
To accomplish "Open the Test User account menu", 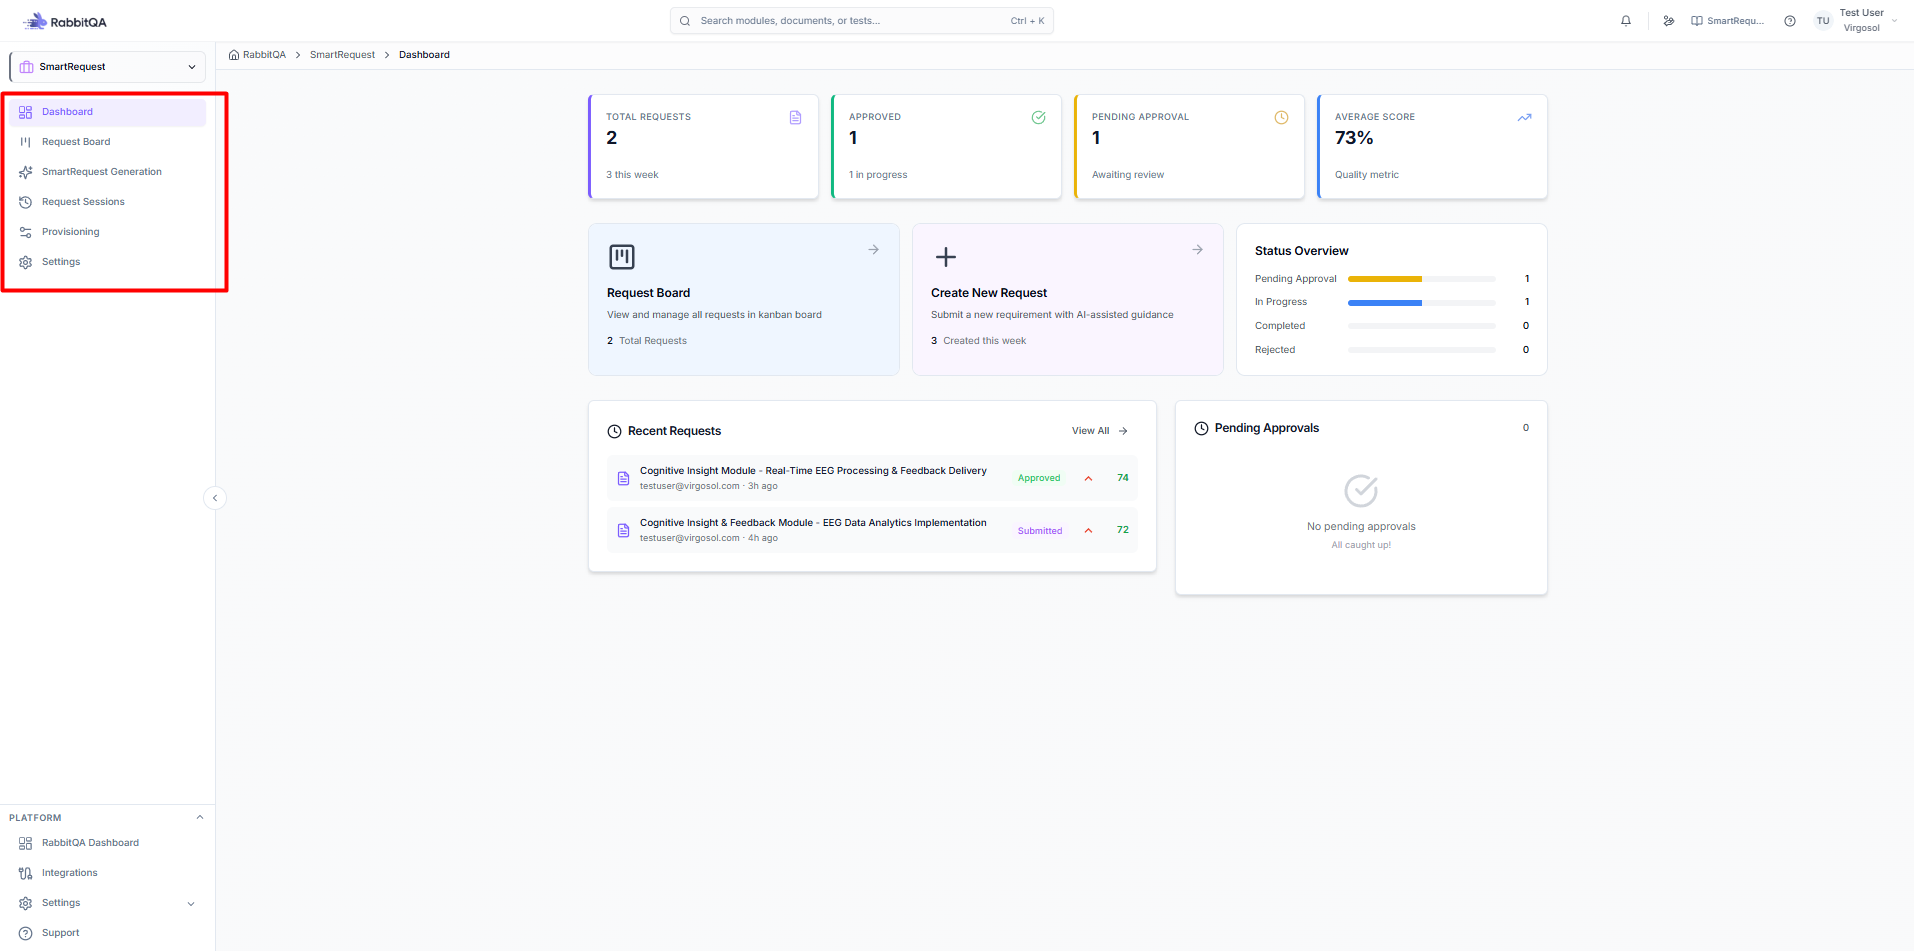I will (1856, 21).
